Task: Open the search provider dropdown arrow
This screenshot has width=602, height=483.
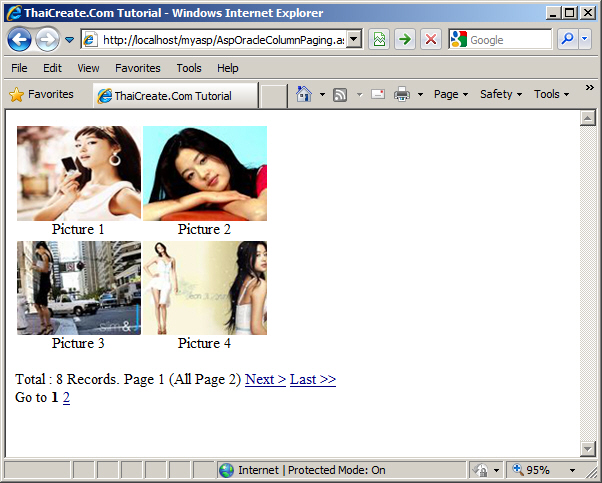Action: [x=585, y=39]
